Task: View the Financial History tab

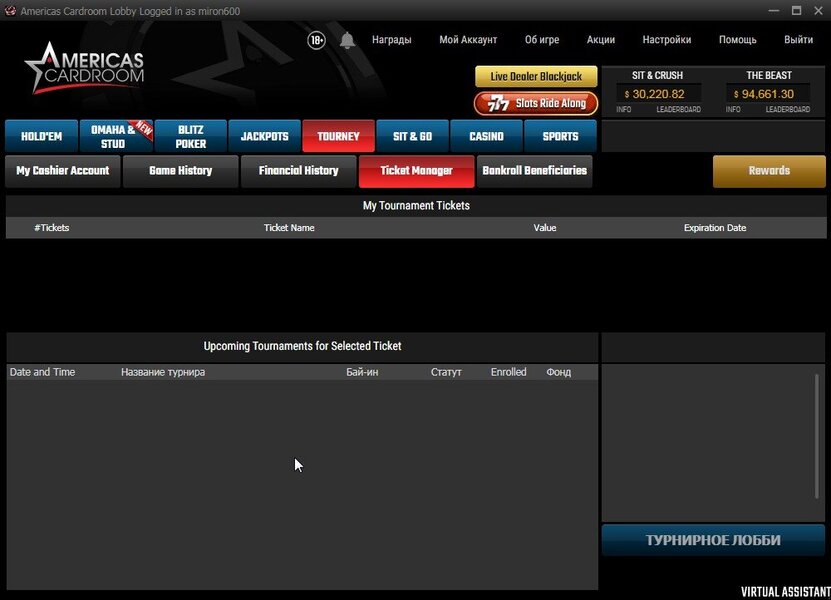Action: click(x=298, y=171)
